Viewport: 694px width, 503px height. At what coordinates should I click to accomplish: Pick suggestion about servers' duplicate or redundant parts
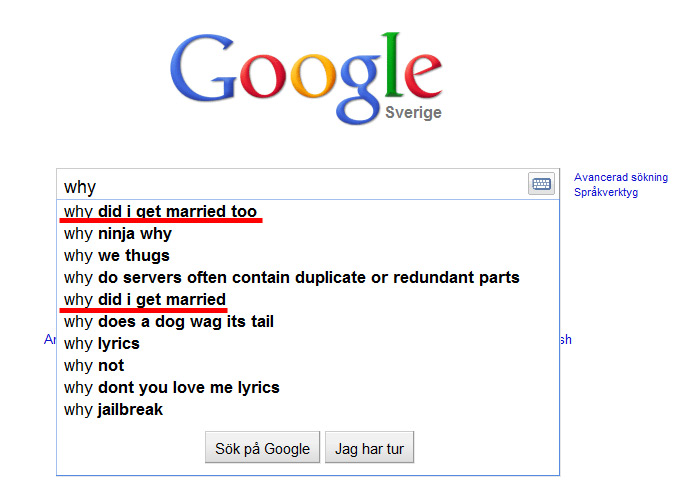[292, 278]
